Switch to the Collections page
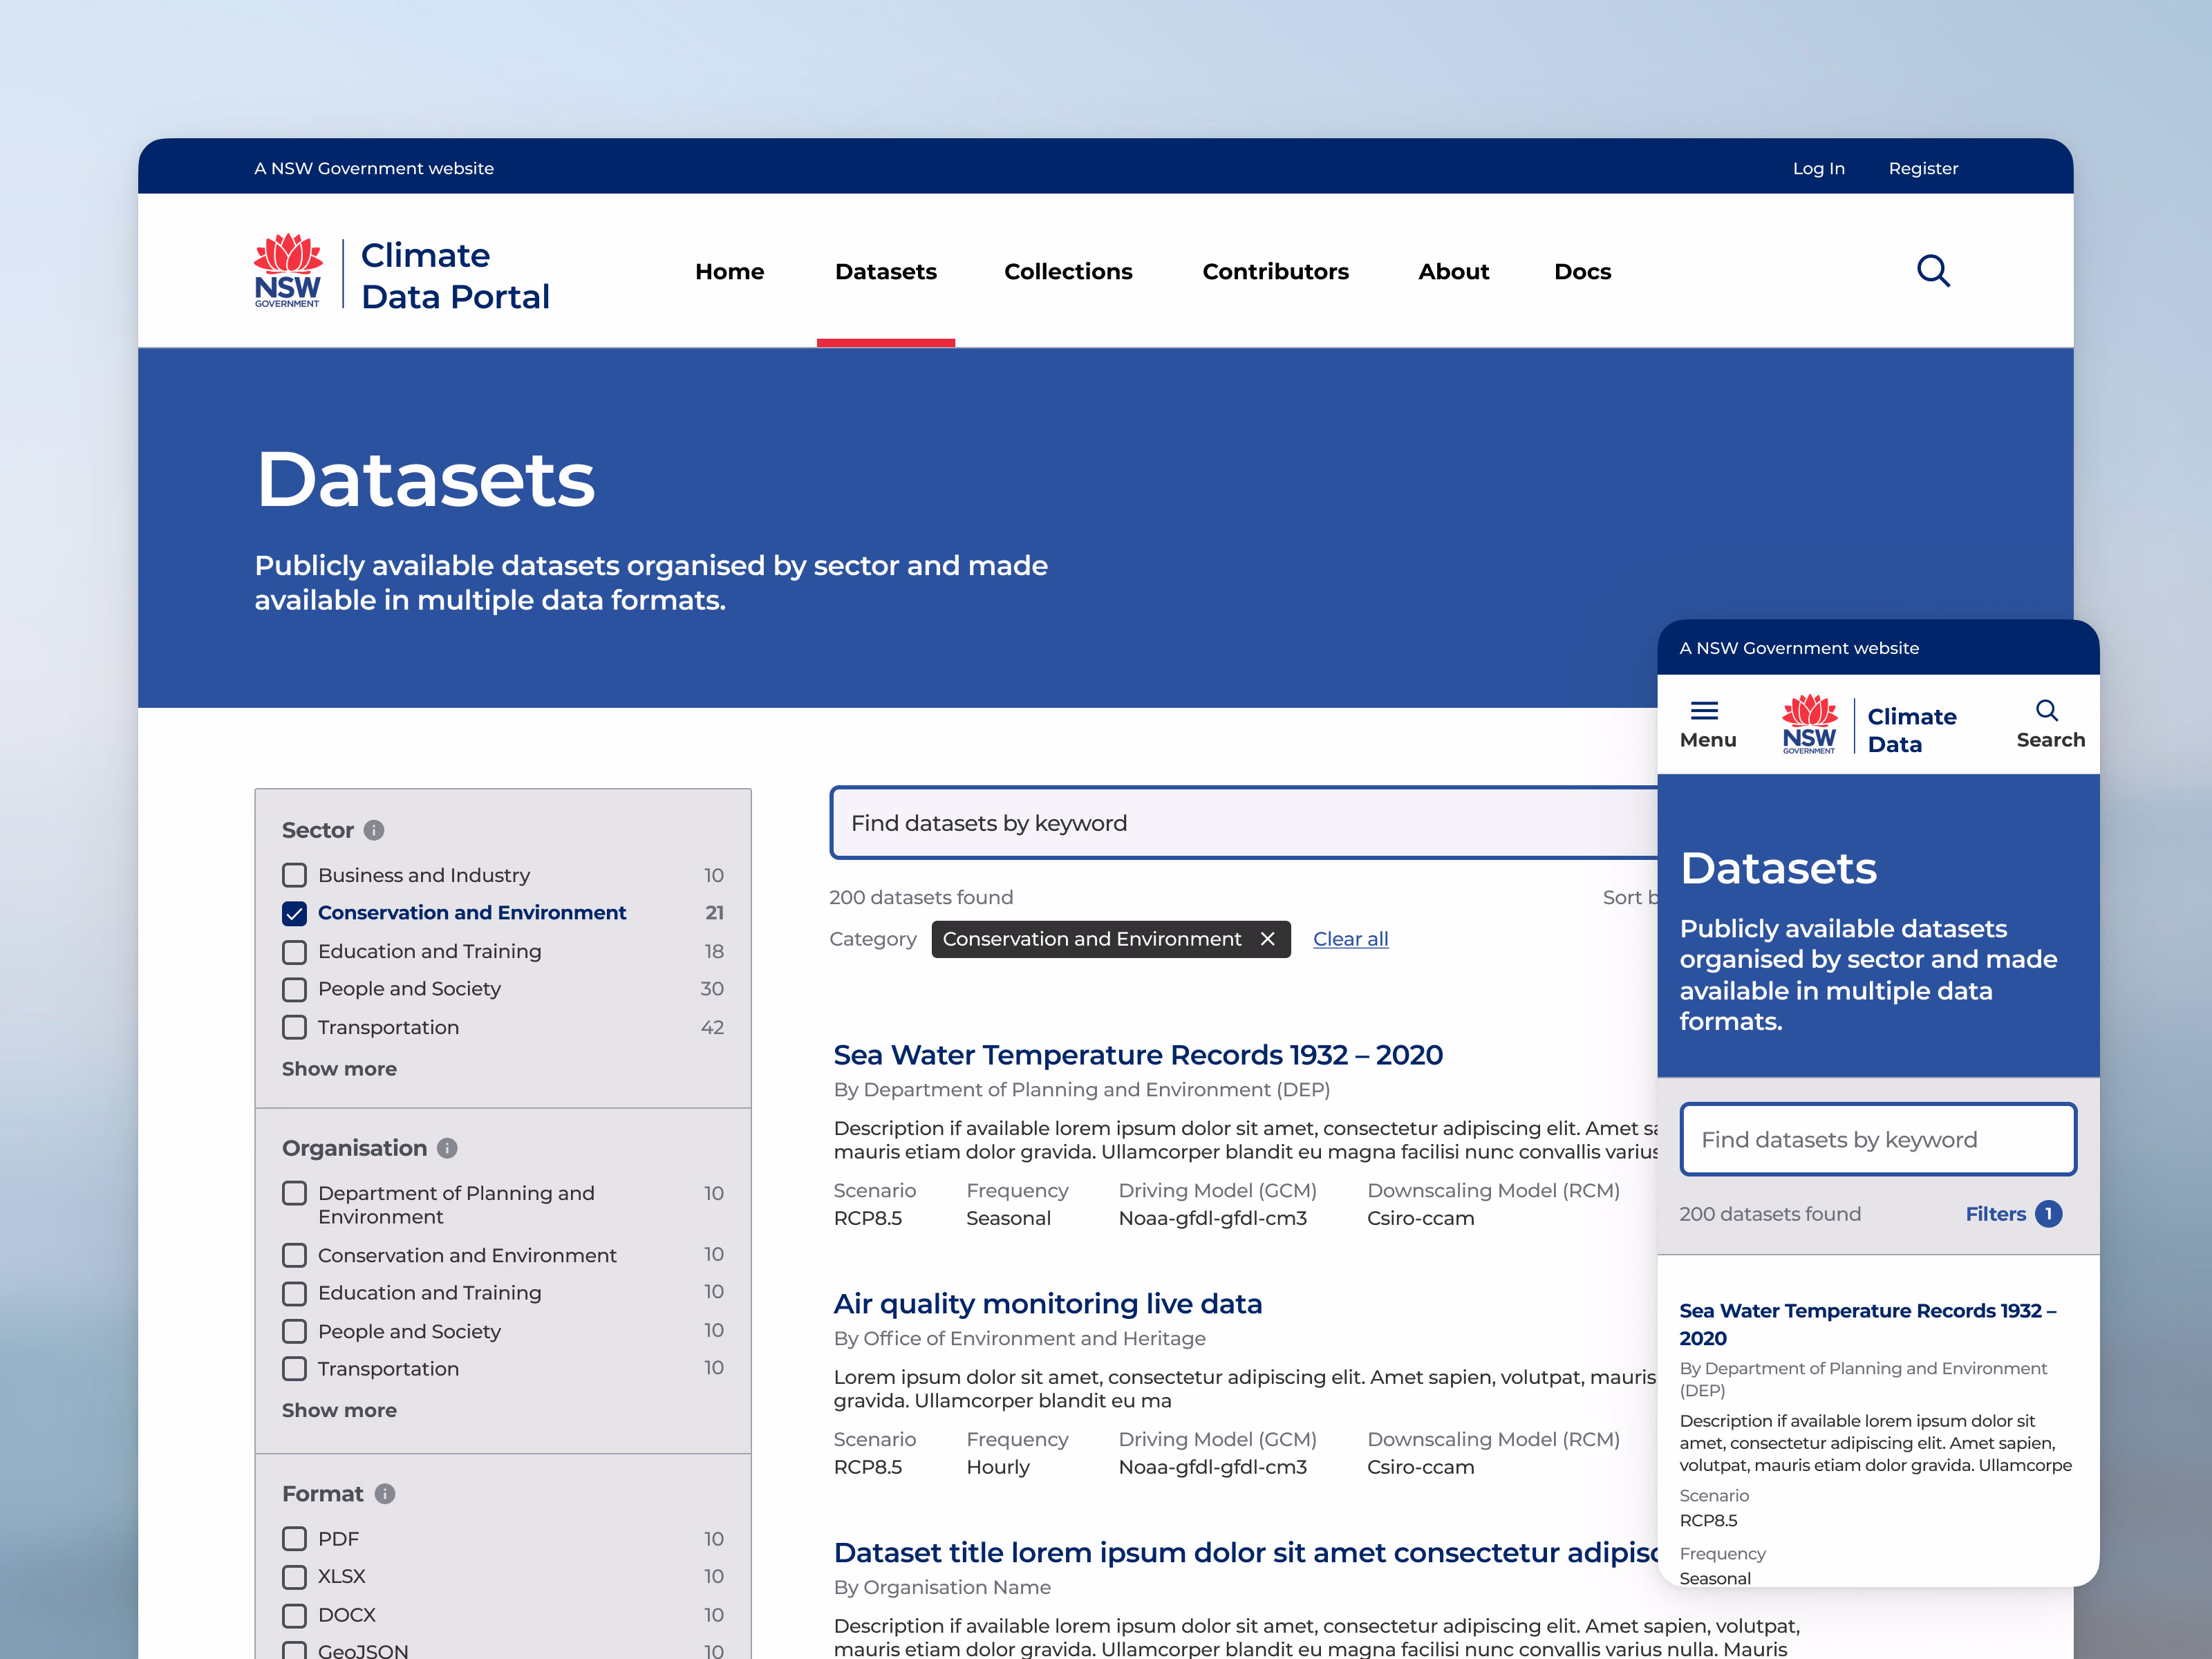Screen dimensions: 2212x1659 point(1068,271)
